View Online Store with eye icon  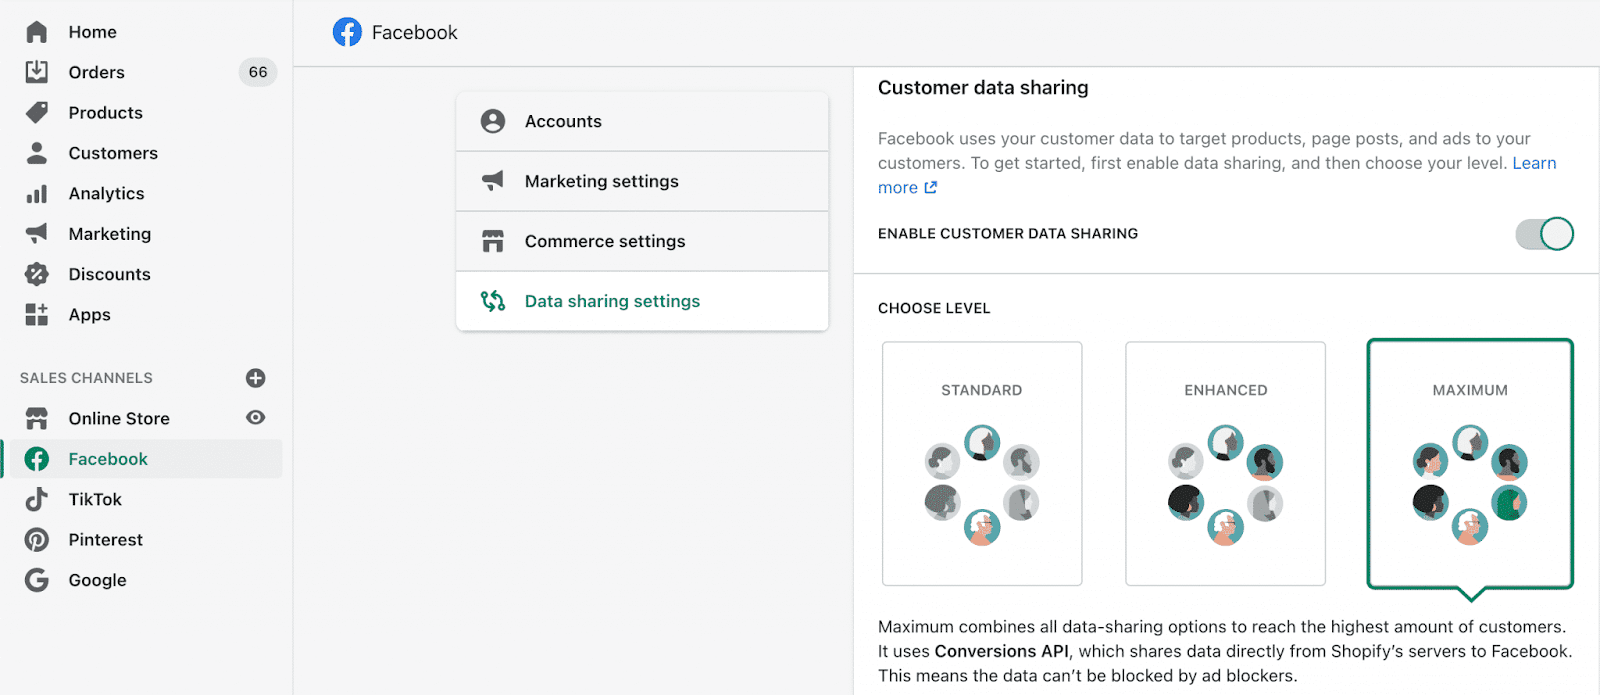[x=256, y=418]
